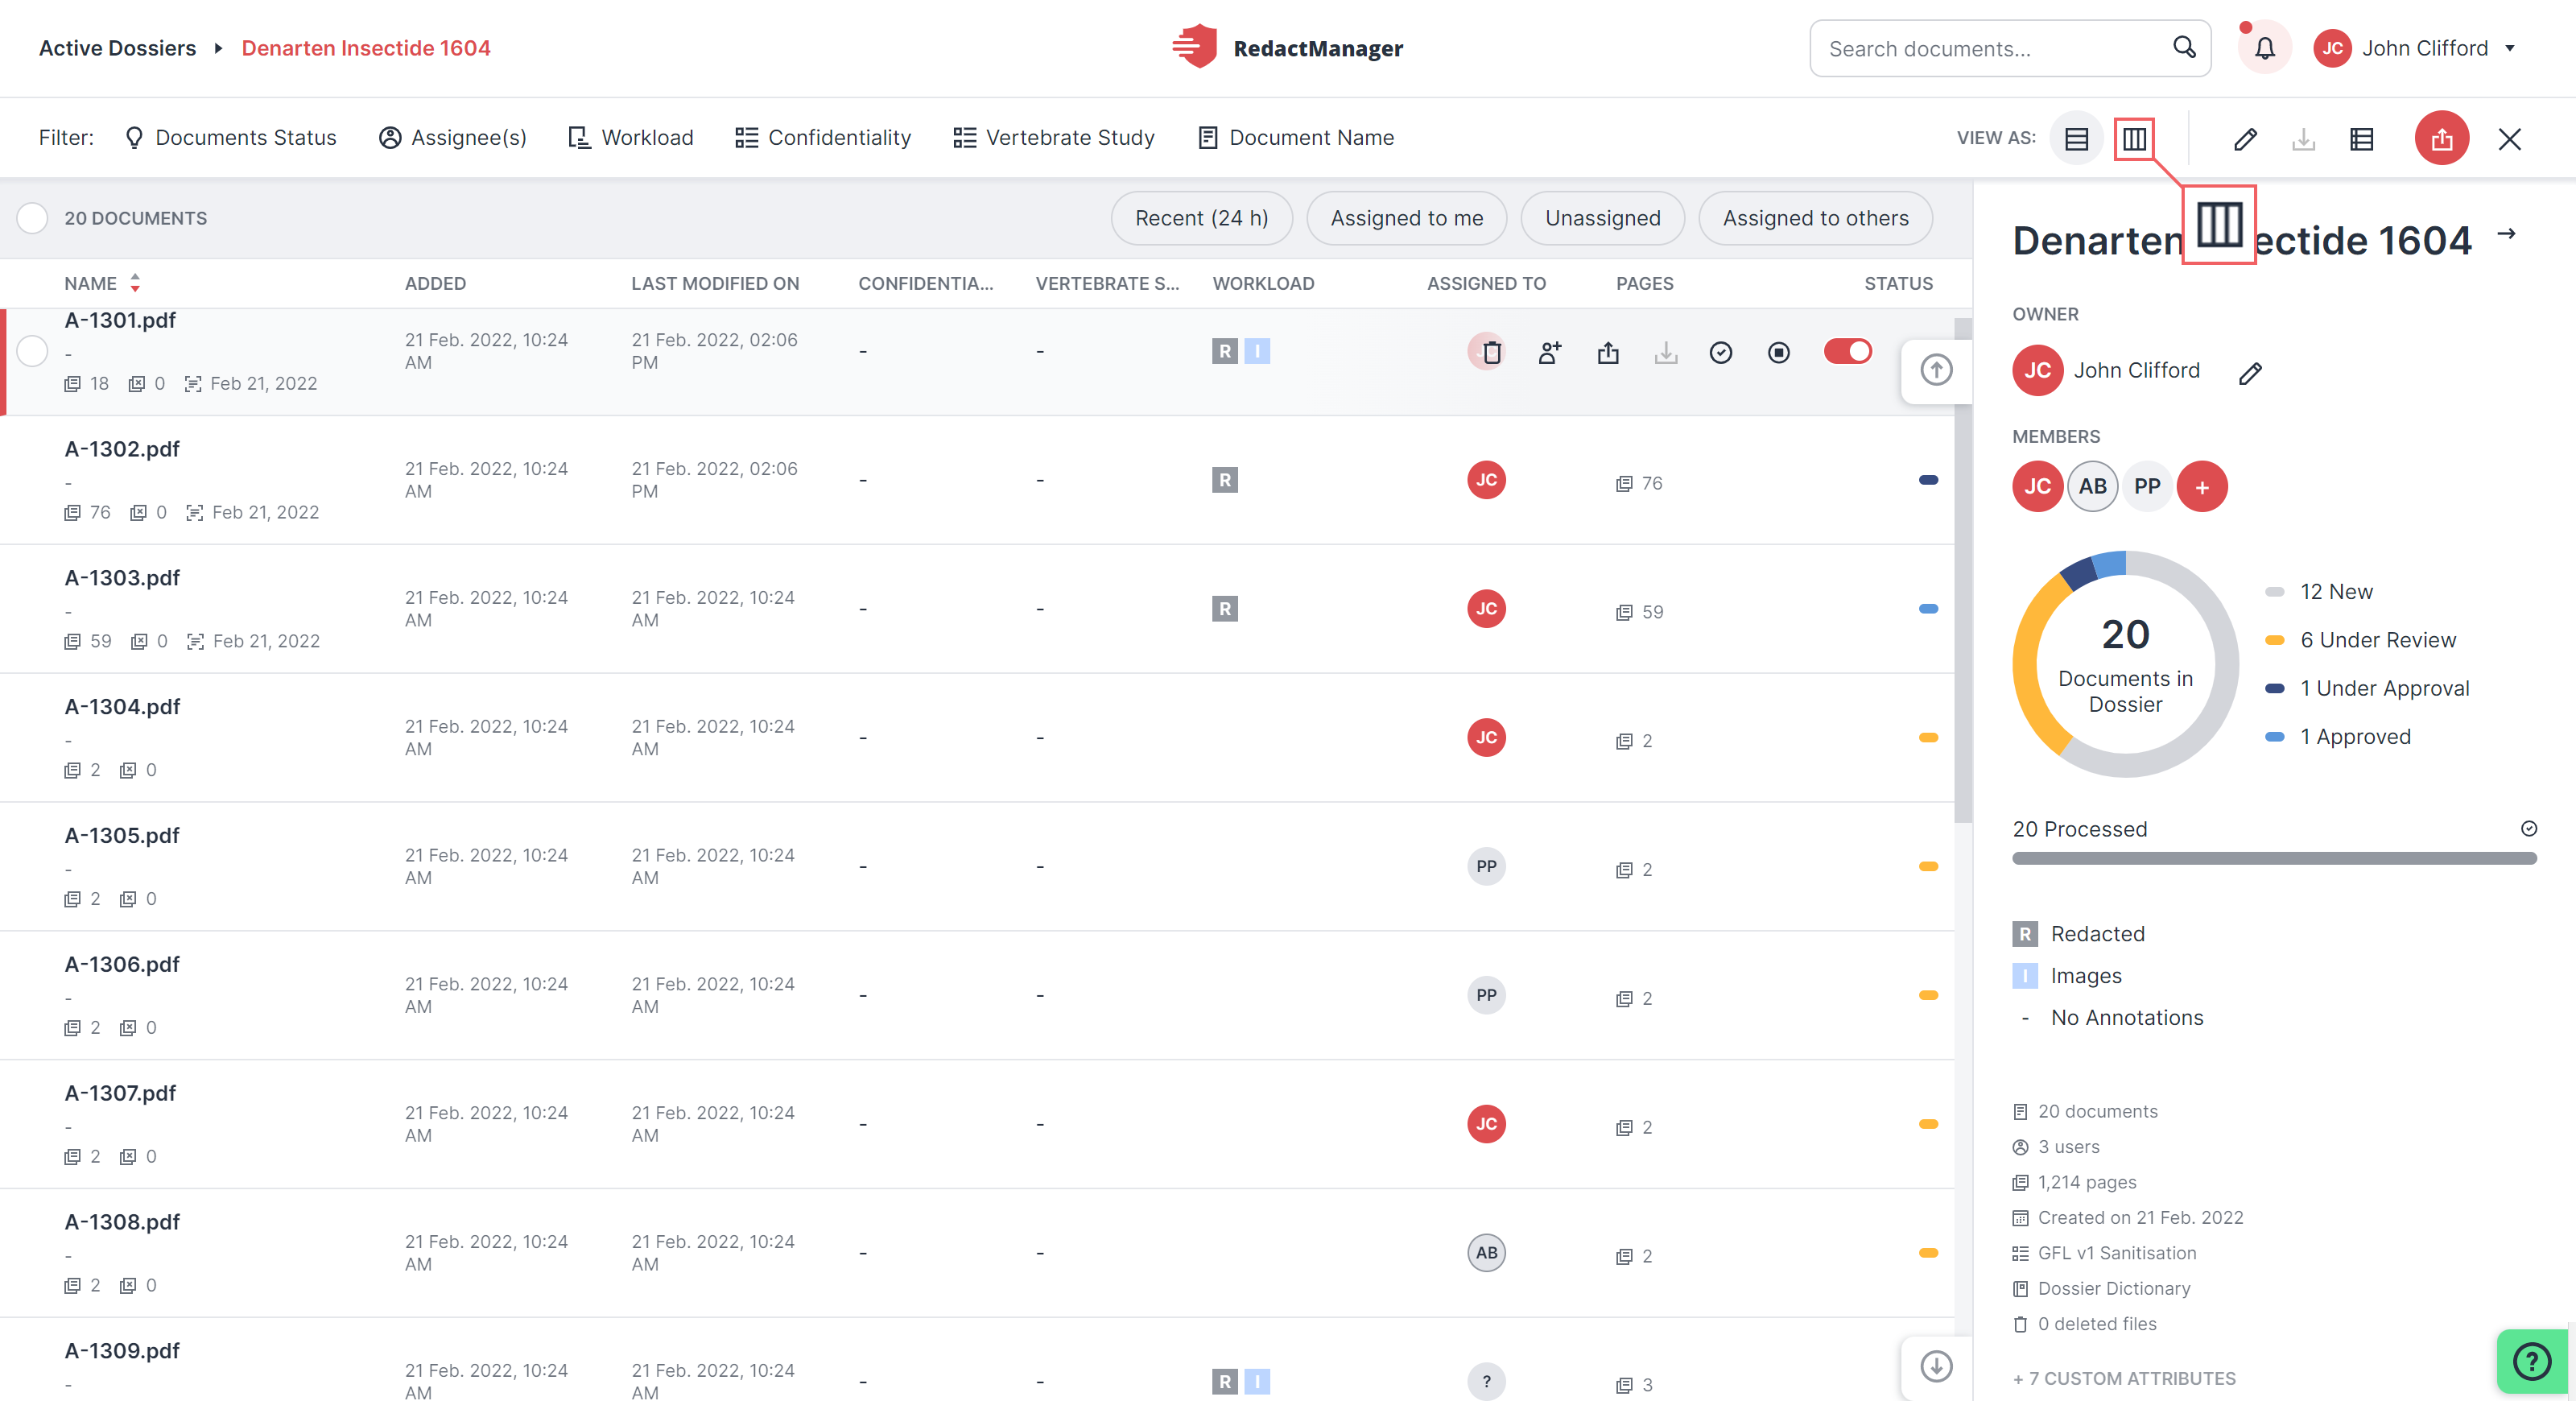Toggle the A-1301.pdf red switch
This screenshot has height=1401, width=2576.
(1847, 351)
